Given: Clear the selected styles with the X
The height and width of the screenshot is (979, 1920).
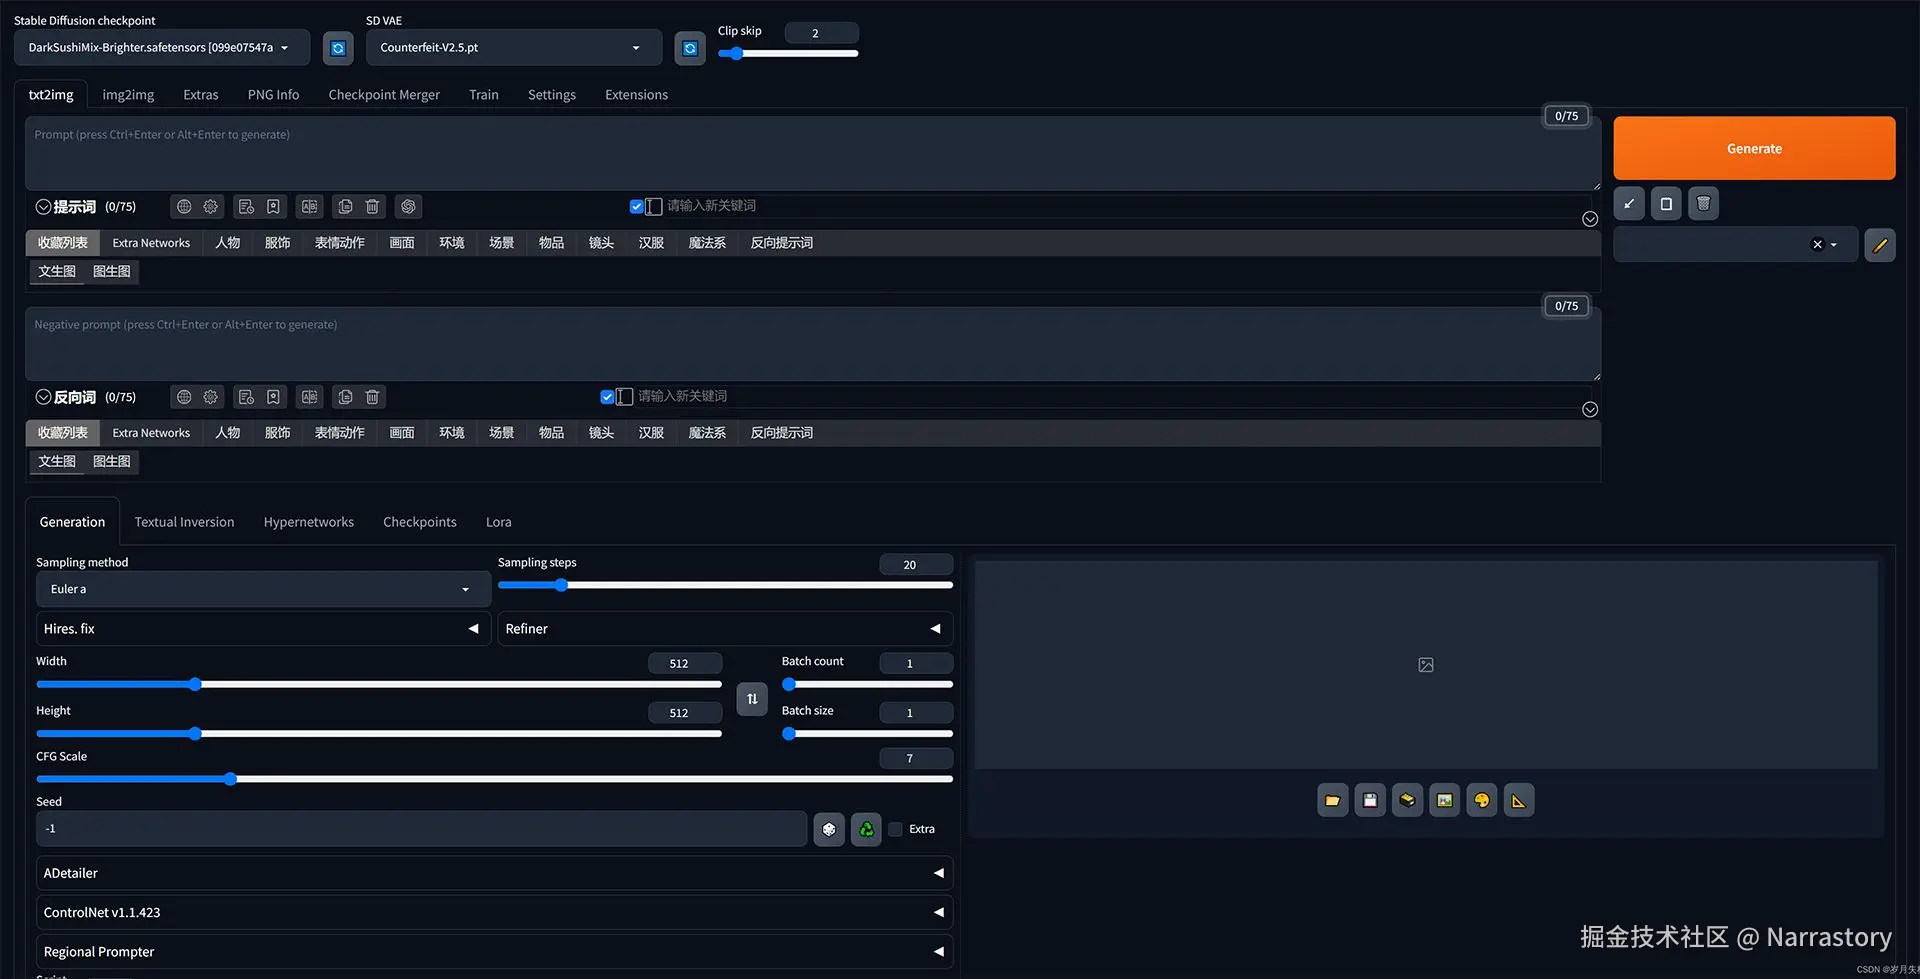Looking at the screenshot, I should [x=1817, y=245].
